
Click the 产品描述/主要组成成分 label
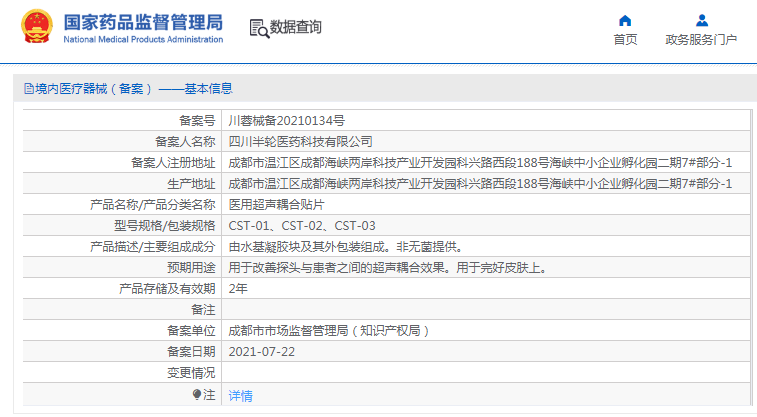coord(153,247)
